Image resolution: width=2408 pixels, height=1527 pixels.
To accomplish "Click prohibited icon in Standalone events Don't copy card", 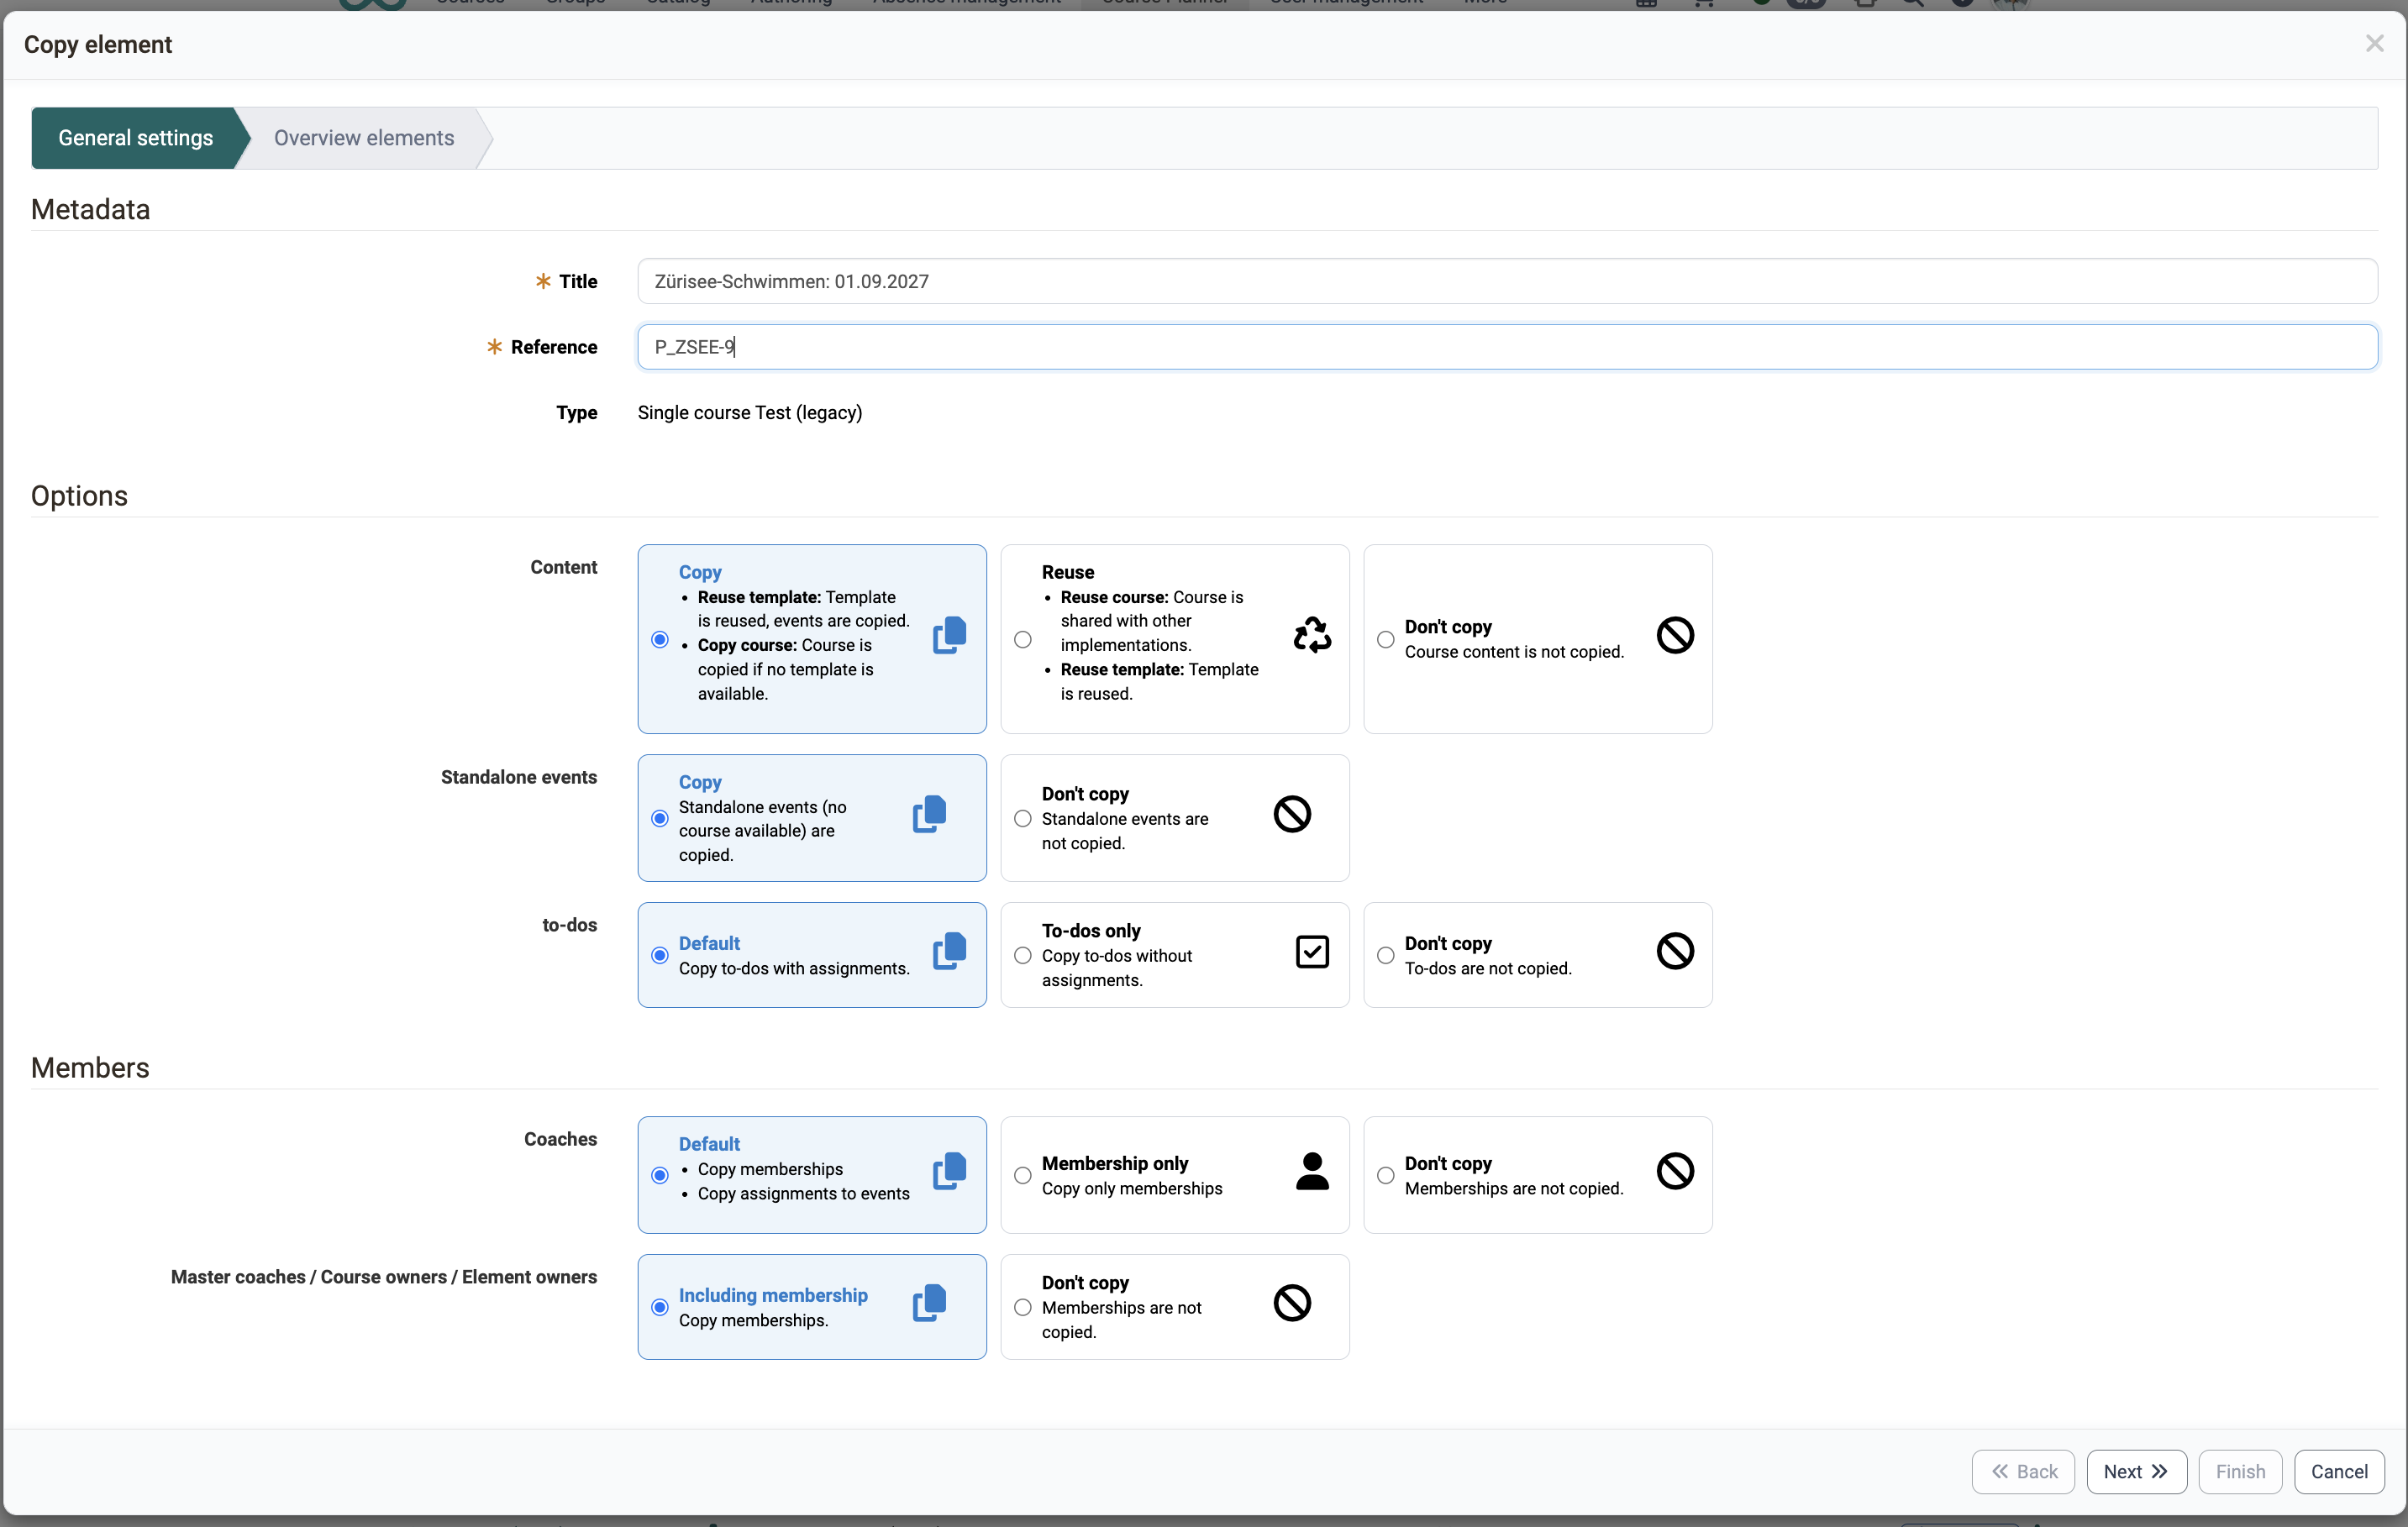I will [1292, 814].
